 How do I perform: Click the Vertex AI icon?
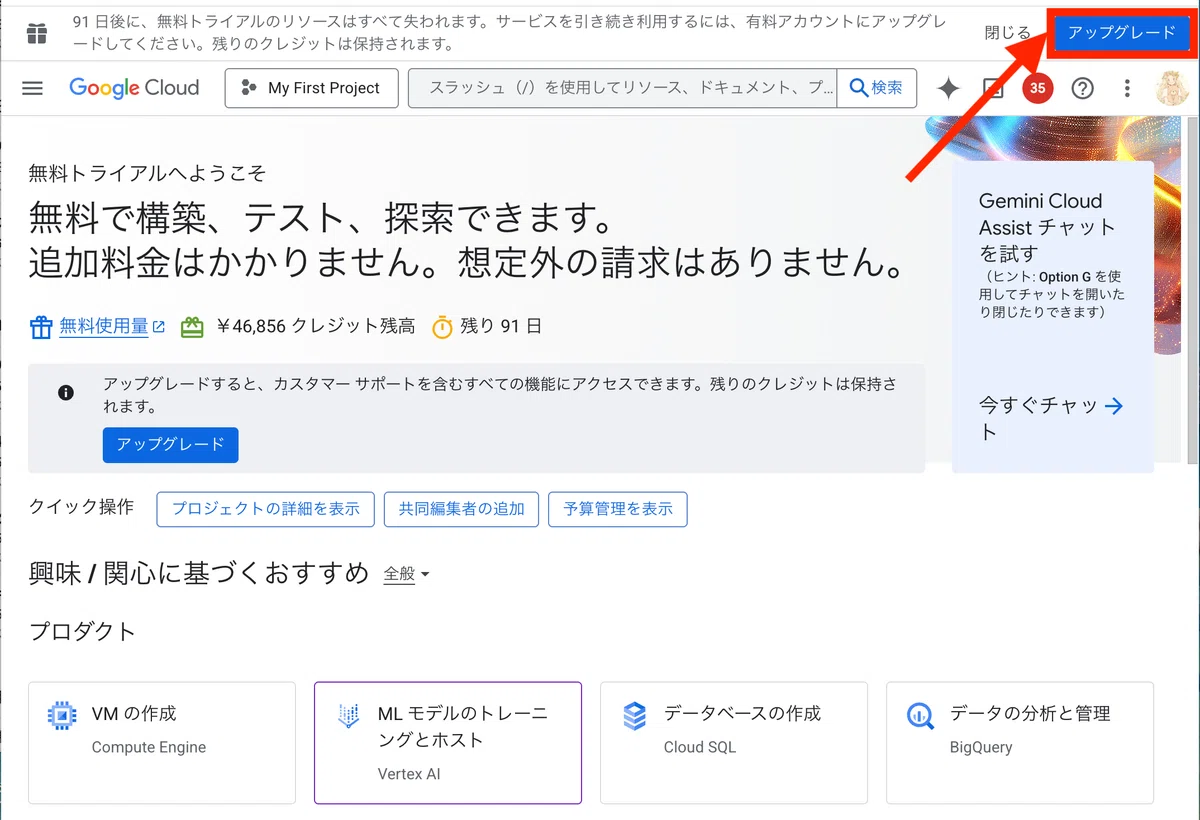348,716
